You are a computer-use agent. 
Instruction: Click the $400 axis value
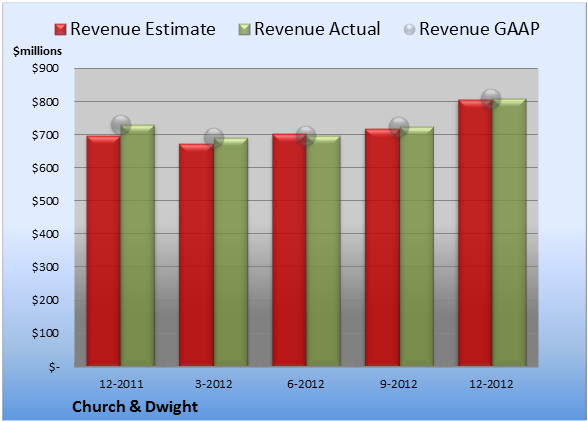coord(45,234)
